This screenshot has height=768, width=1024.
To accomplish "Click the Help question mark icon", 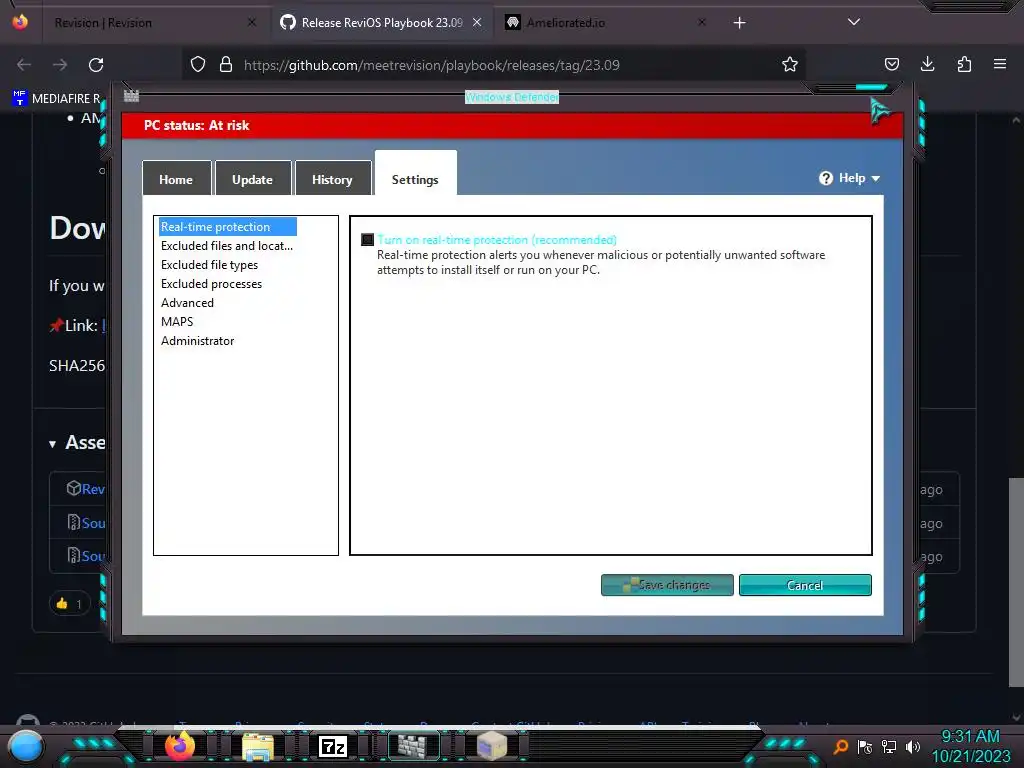I will coord(826,178).
